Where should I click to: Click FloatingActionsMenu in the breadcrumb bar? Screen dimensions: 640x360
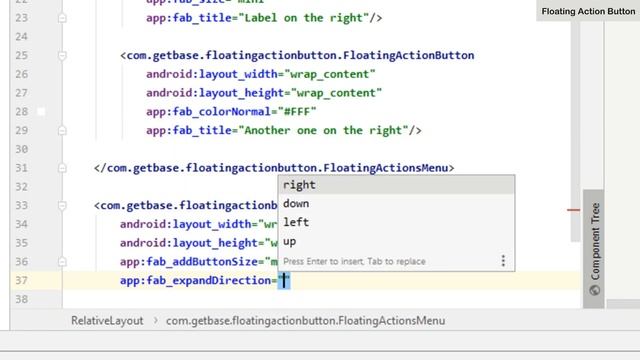pyautogui.click(x=305, y=321)
